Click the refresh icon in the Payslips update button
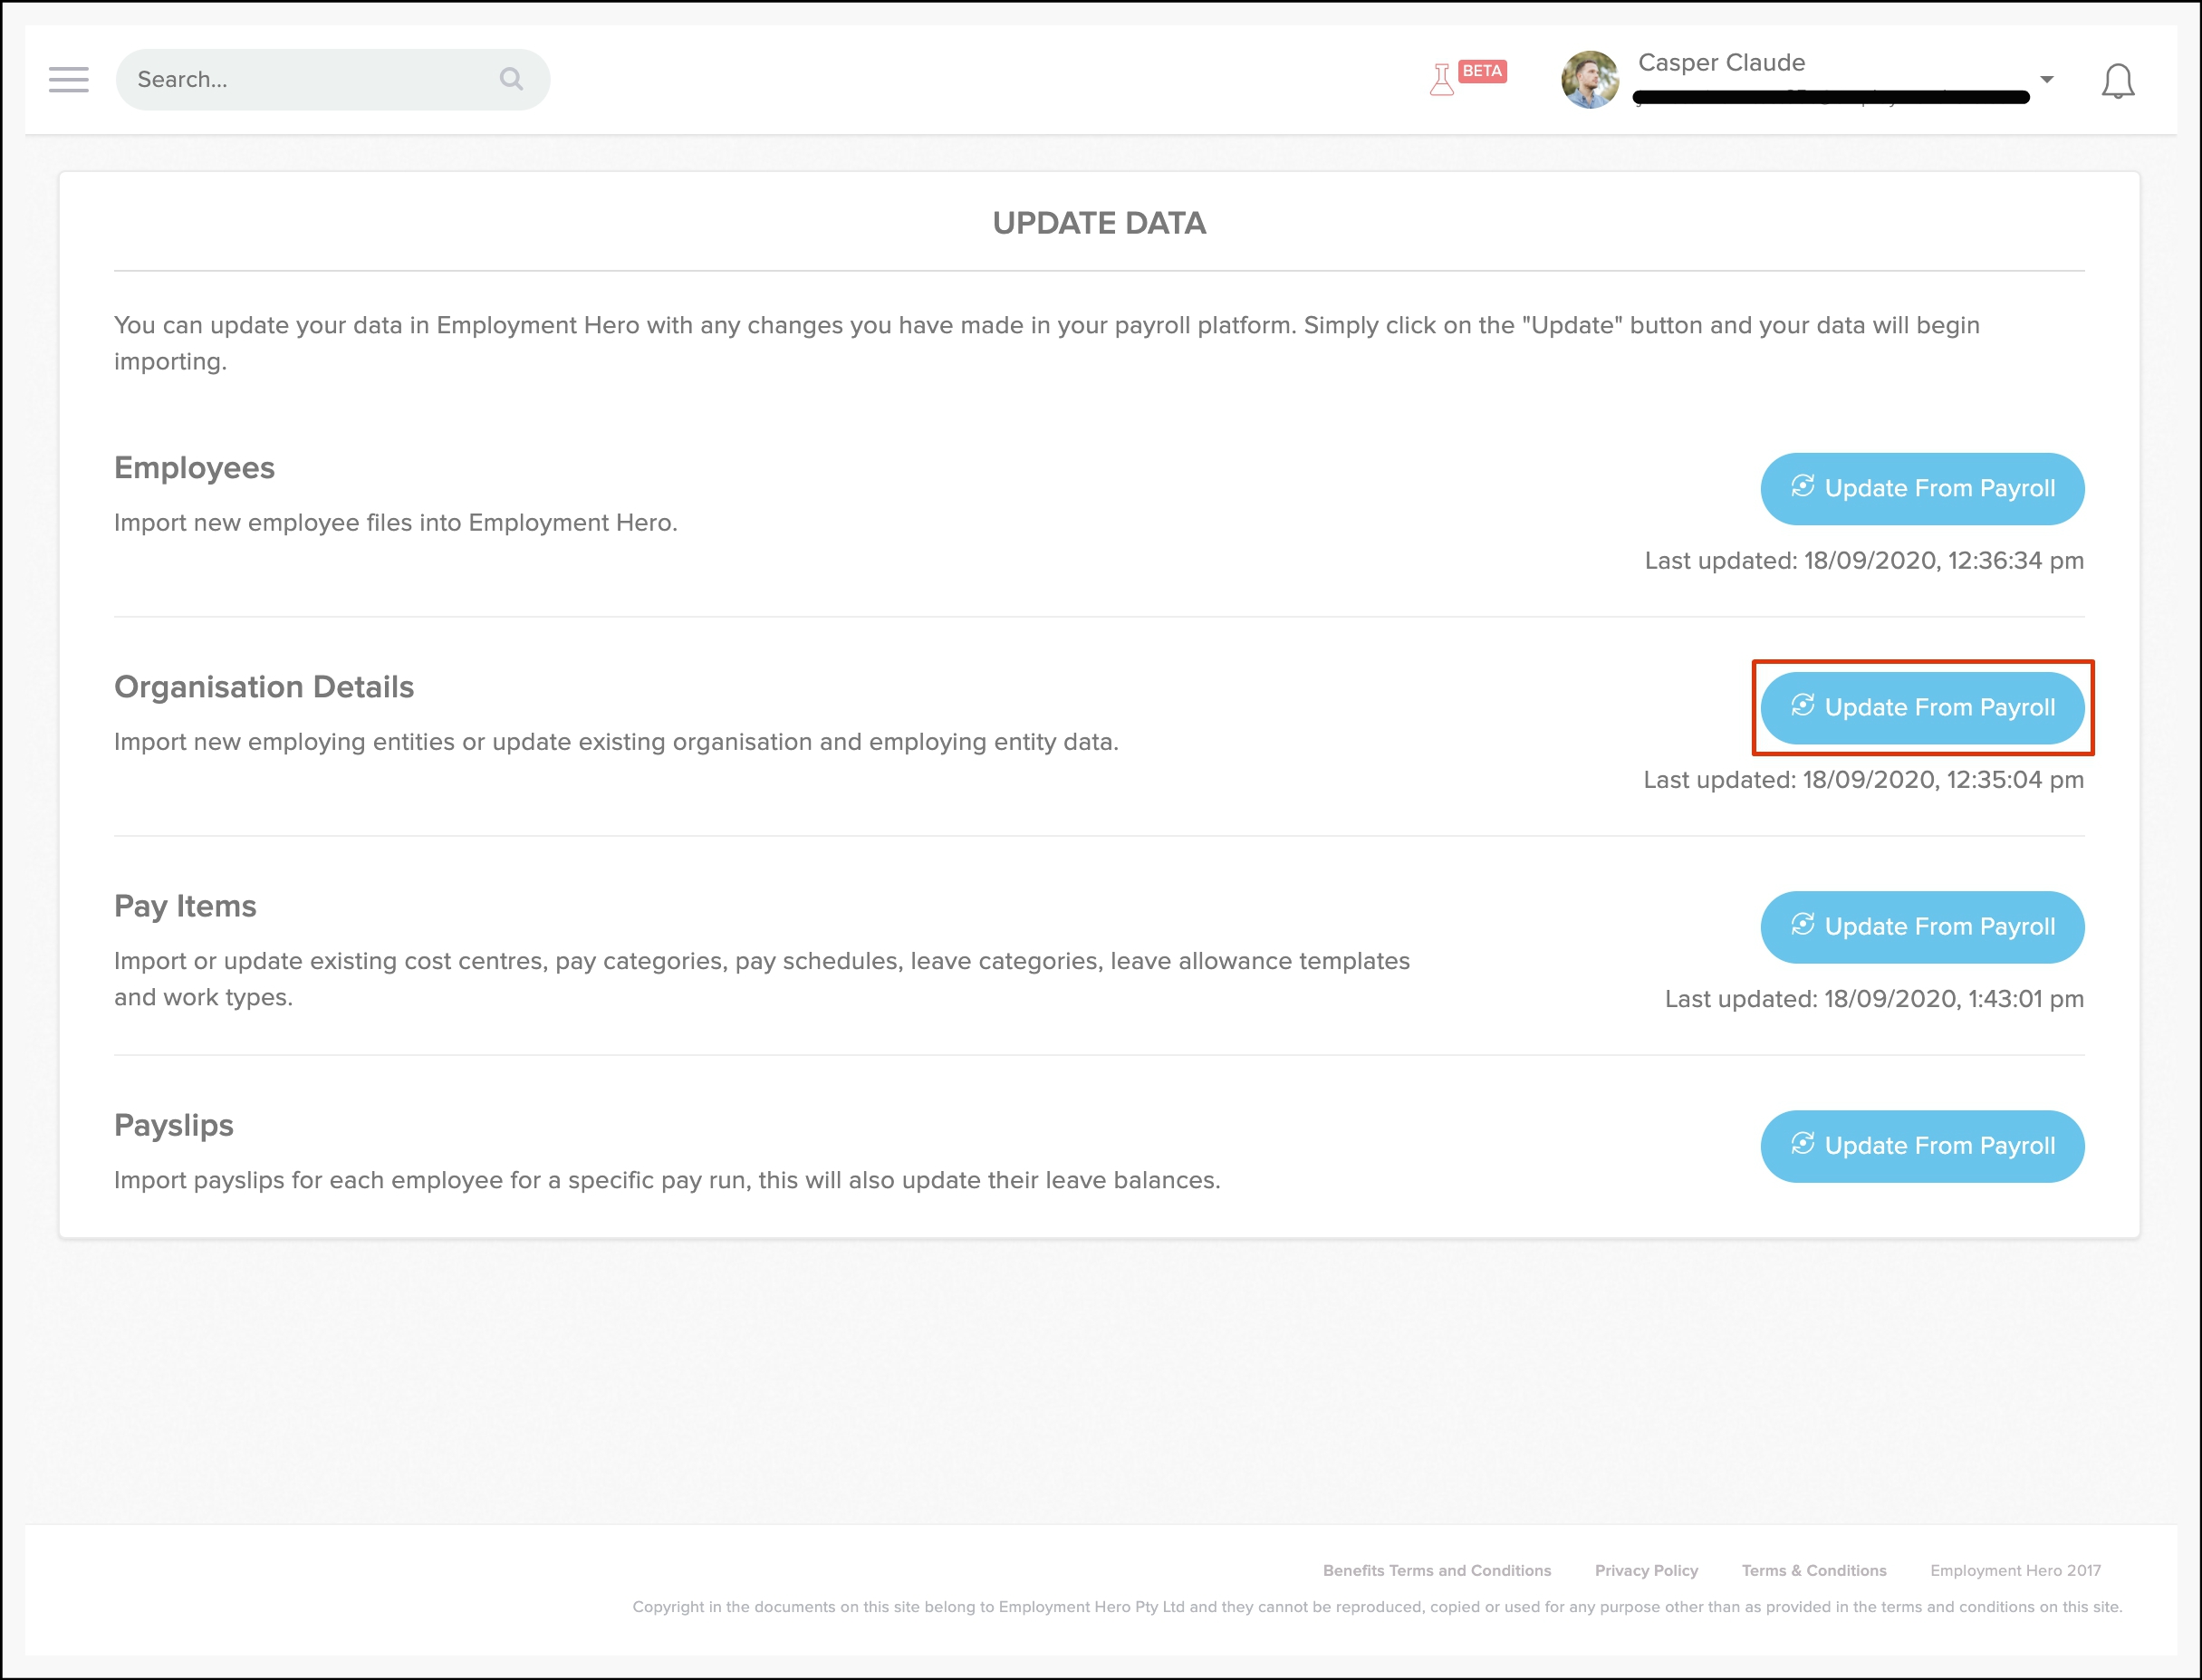The image size is (2202, 1680). point(1802,1143)
